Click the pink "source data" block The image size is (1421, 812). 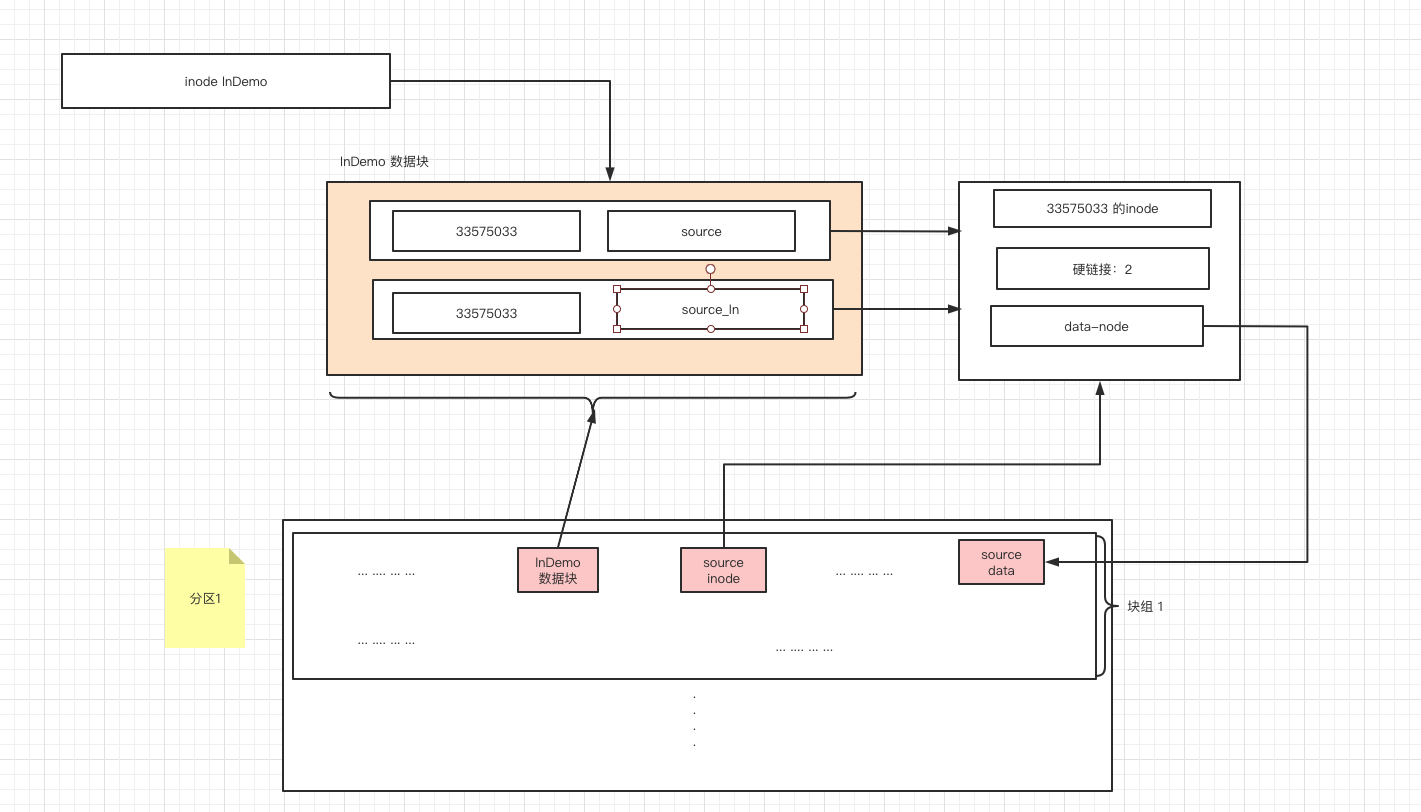[x=1001, y=562]
